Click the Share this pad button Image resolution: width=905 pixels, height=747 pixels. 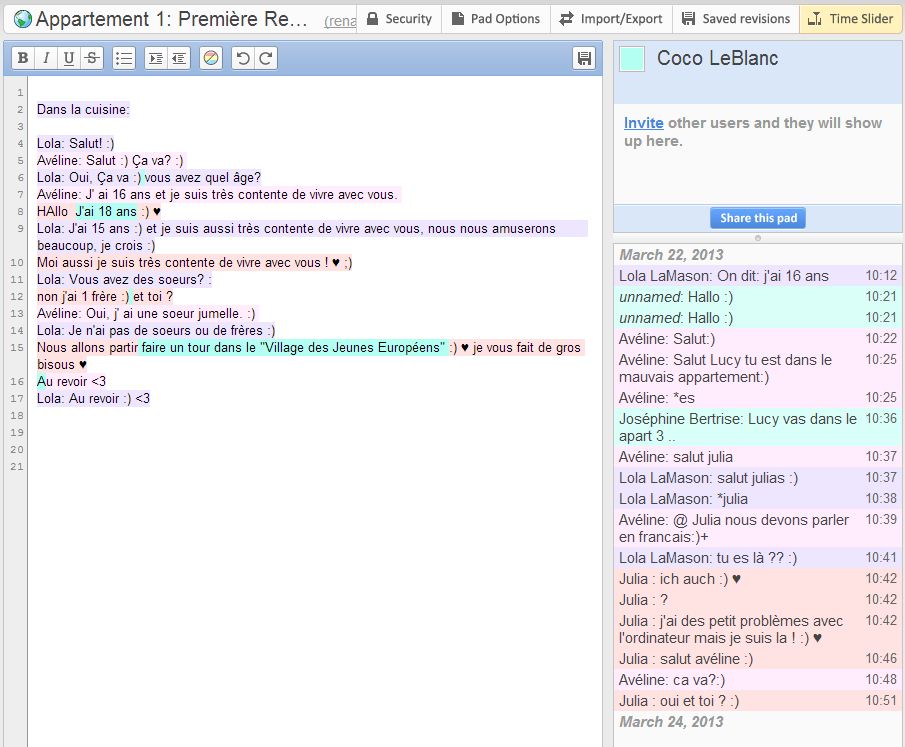[x=757, y=218]
